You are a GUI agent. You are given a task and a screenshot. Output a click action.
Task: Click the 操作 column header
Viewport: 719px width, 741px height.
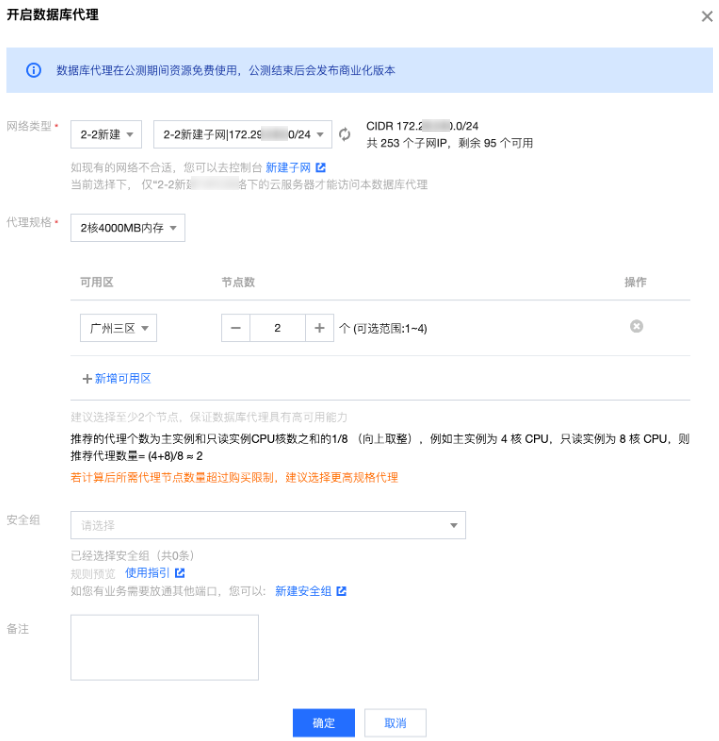(x=635, y=282)
